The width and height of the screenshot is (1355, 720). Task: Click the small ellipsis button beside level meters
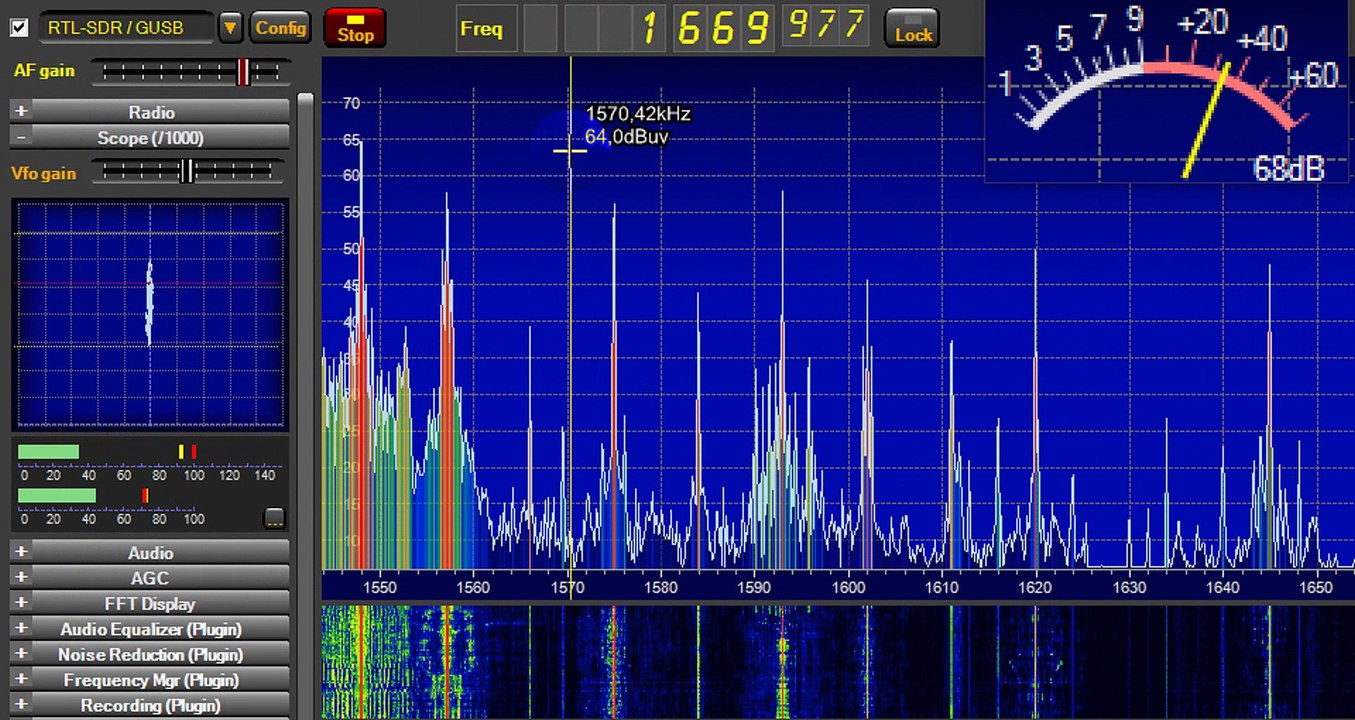(274, 518)
